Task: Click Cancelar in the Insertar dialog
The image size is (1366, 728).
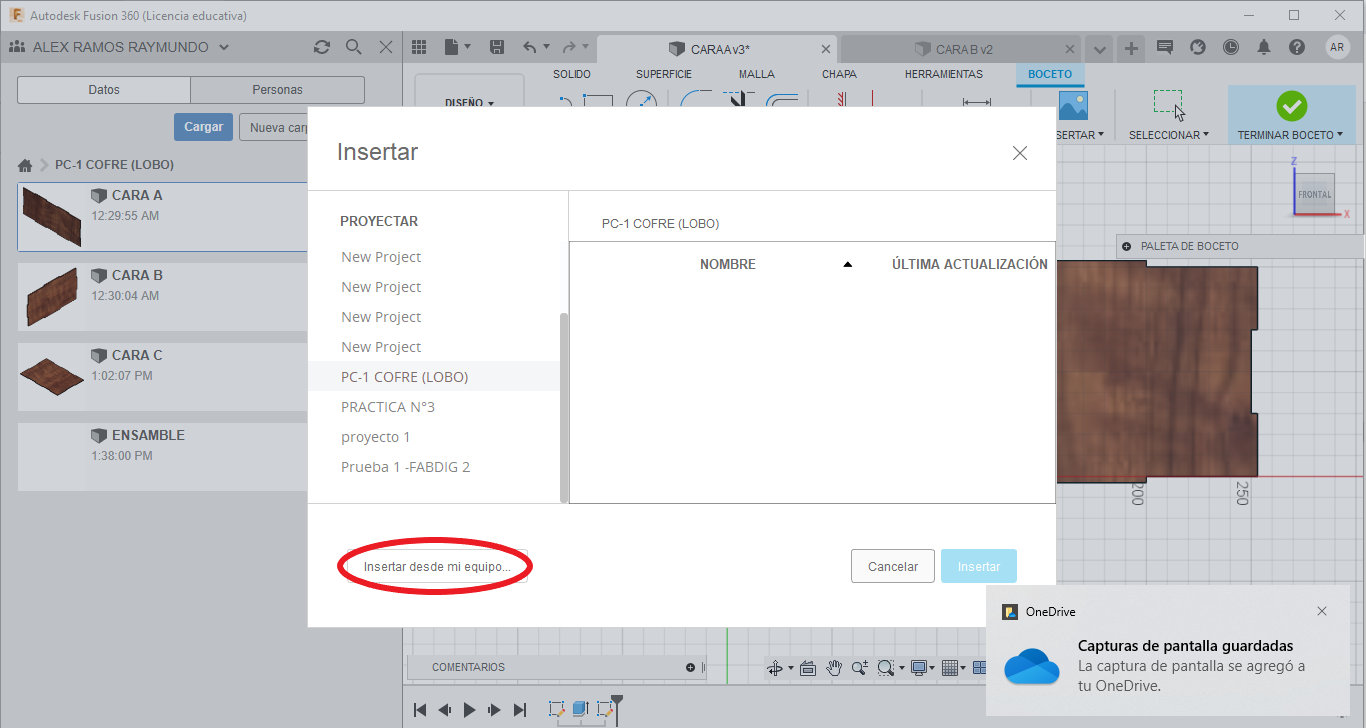Action: click(x=893, y=566)
